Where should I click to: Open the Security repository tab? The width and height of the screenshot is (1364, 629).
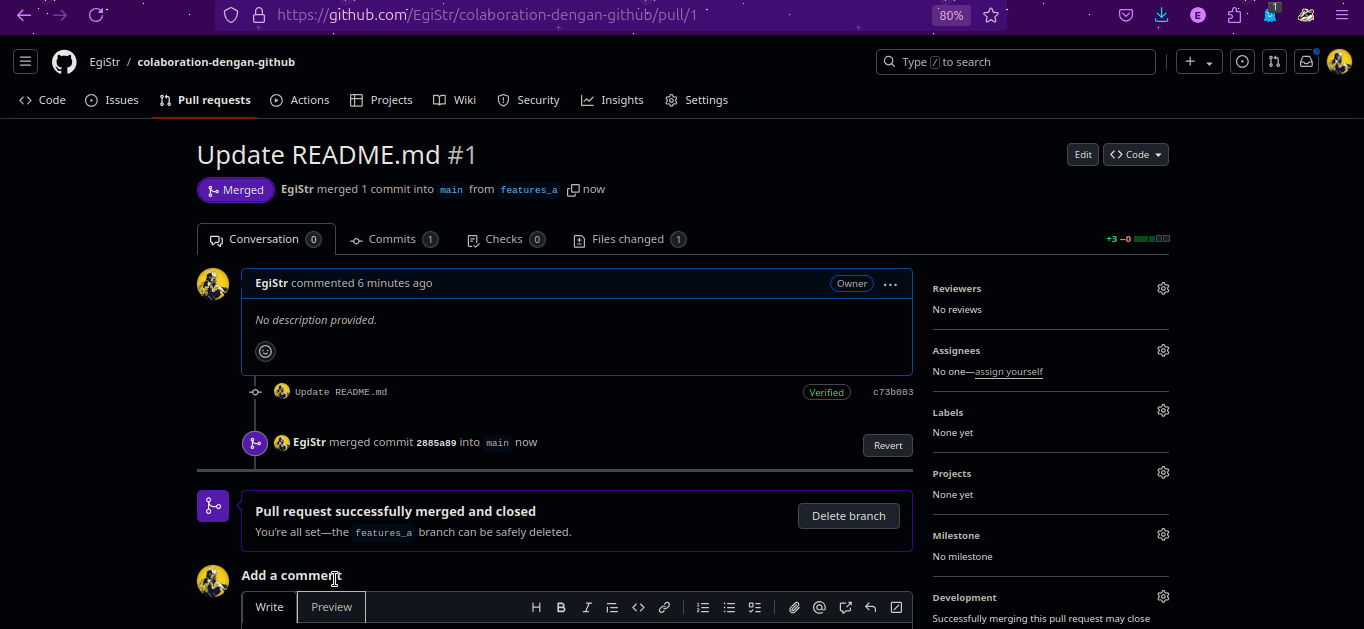click(529, 100)
